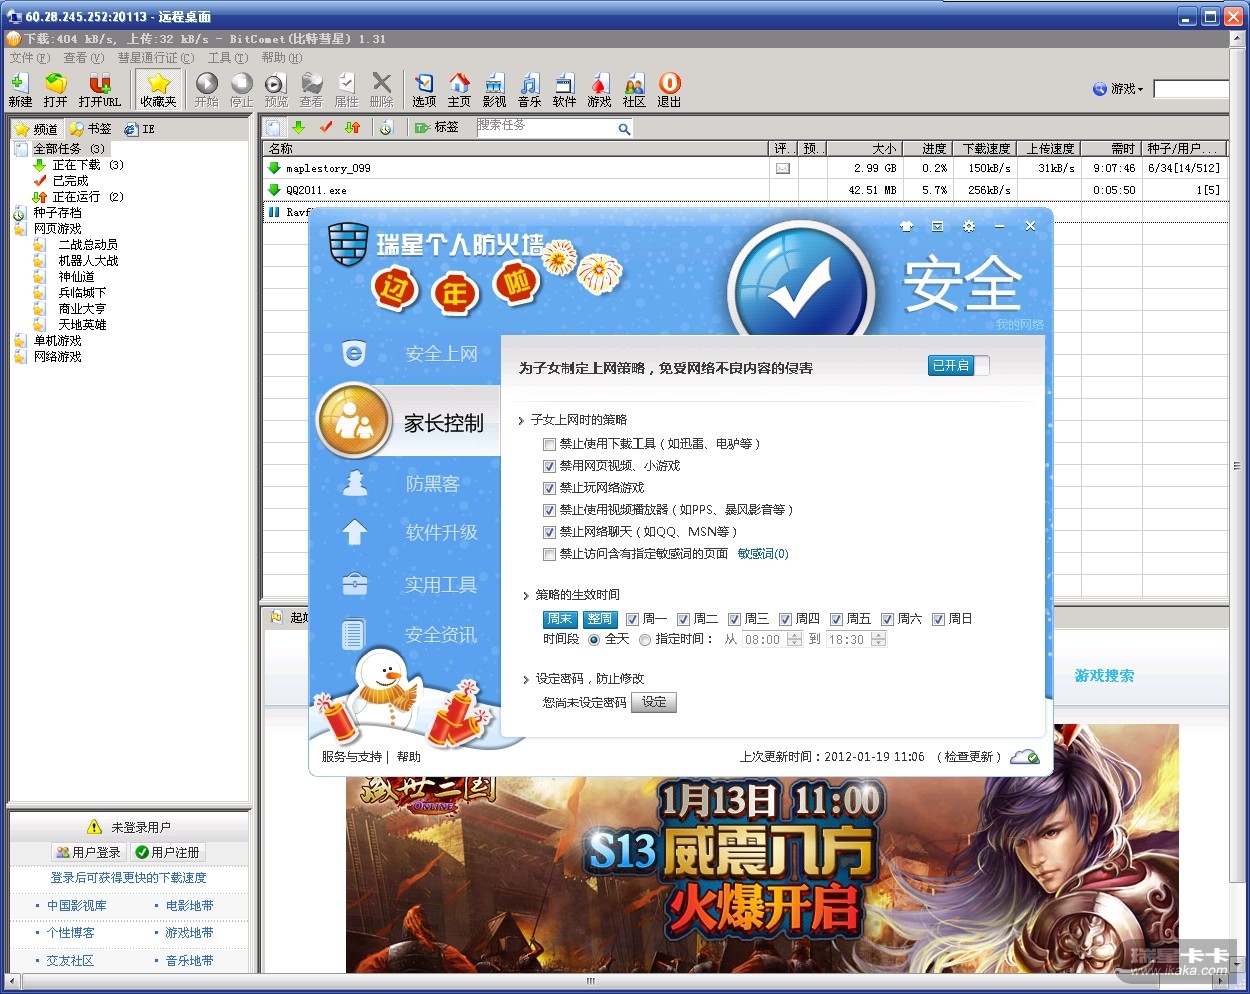
Task: Go to 主页 home page icon
Action: [459, 89]
